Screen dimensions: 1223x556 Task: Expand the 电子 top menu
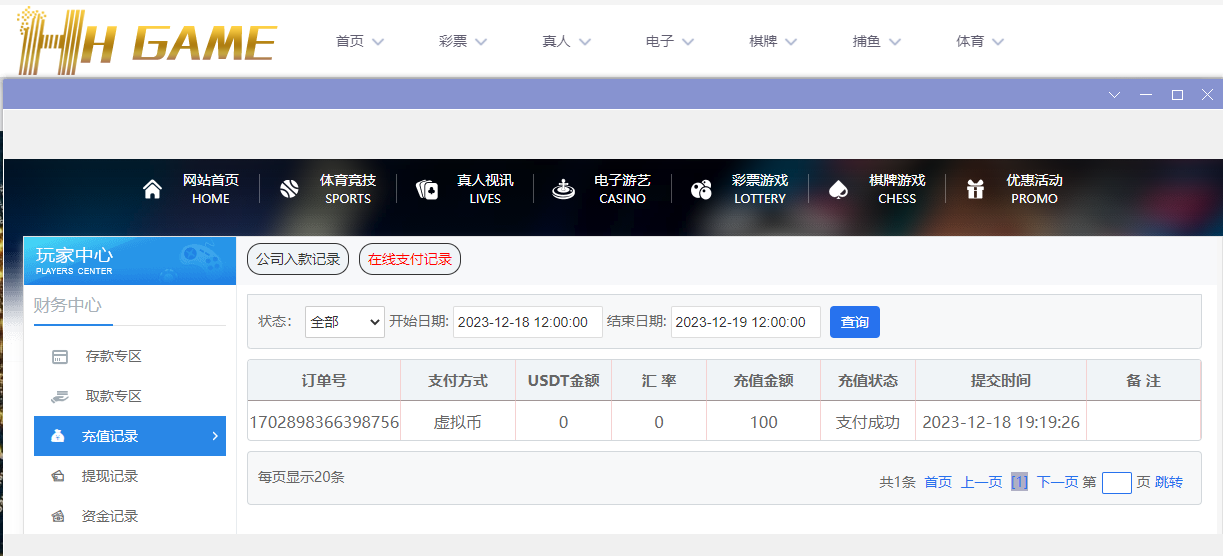tap(670, 42)
